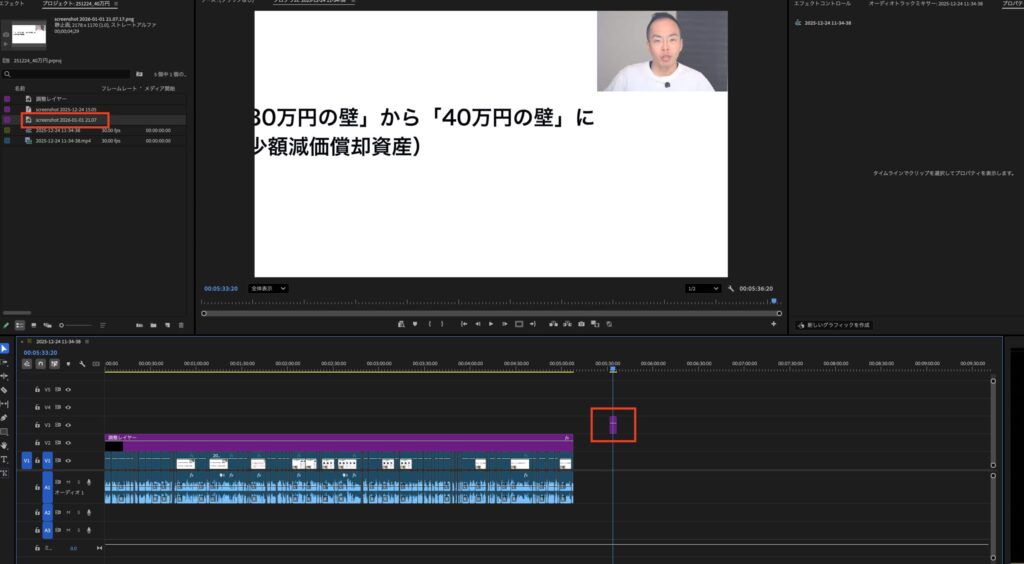Select the Selection arrow tool
Screen dimensions: 1024x564
4,348
